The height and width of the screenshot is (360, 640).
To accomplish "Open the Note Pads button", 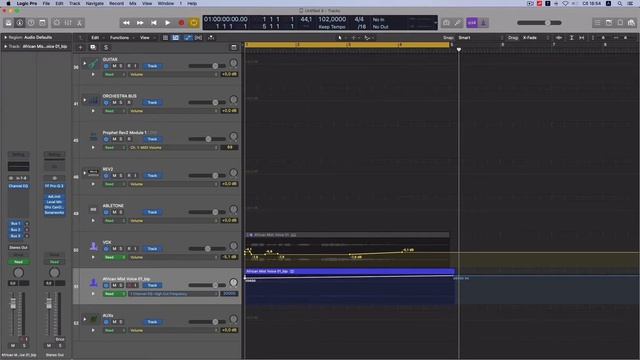I will click(609, 23).
